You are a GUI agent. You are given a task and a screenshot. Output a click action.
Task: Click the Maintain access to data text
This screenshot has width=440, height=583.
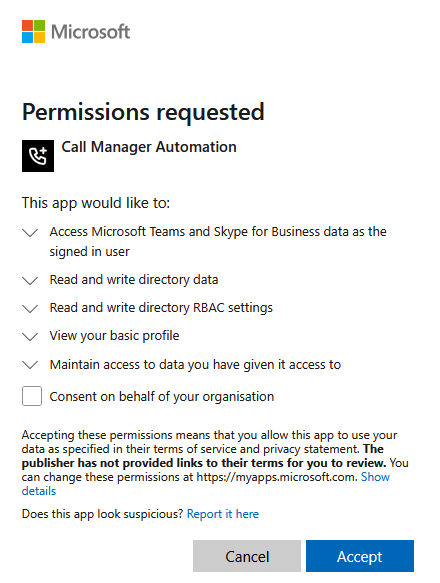tap(195, 364)
